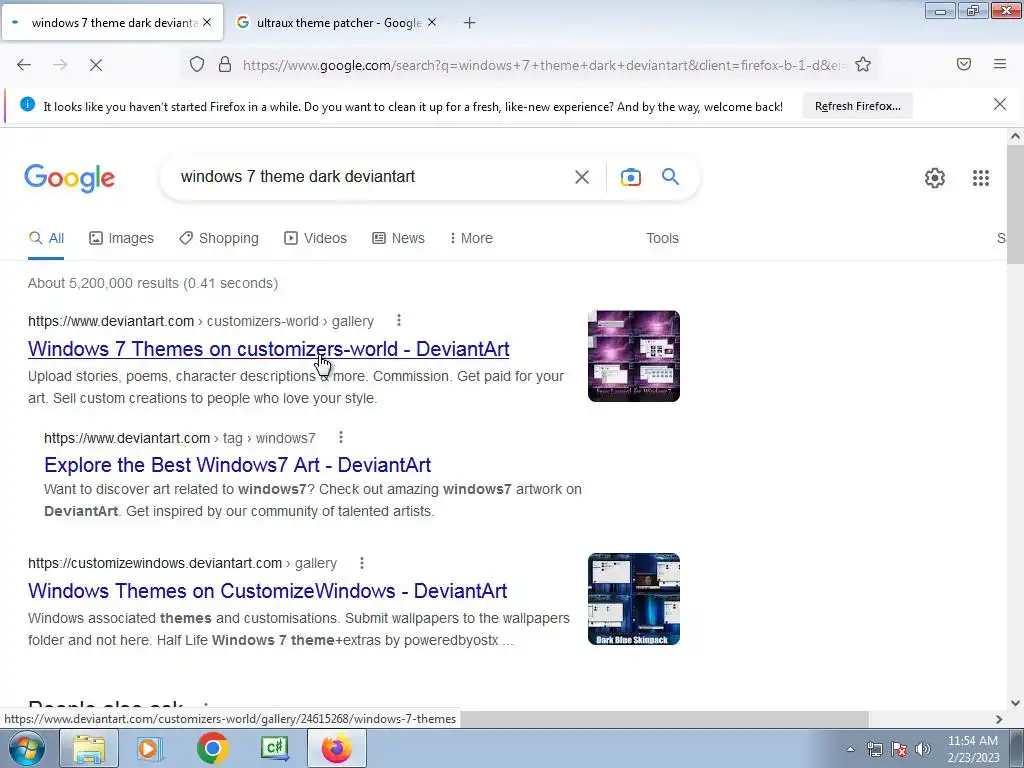
Task: Switch to Shopping results
Action: pyautogui.click(x=219, y=238)
